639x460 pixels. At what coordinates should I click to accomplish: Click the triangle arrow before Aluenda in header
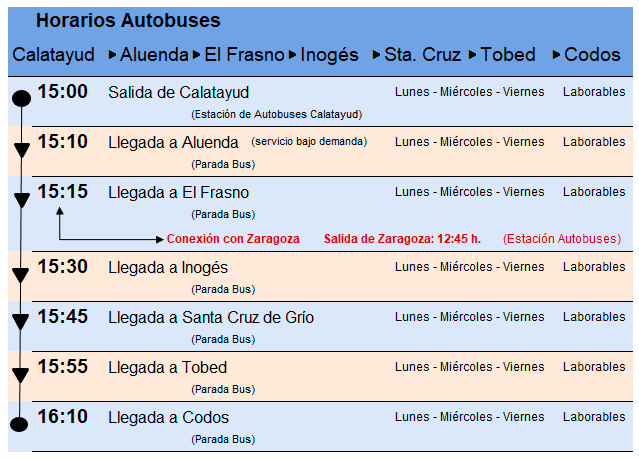(x=112, y=55)
